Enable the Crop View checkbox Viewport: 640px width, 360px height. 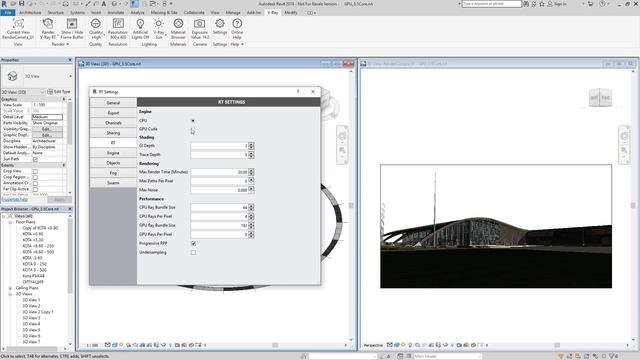pyautogui.click(x=35, y=171)
